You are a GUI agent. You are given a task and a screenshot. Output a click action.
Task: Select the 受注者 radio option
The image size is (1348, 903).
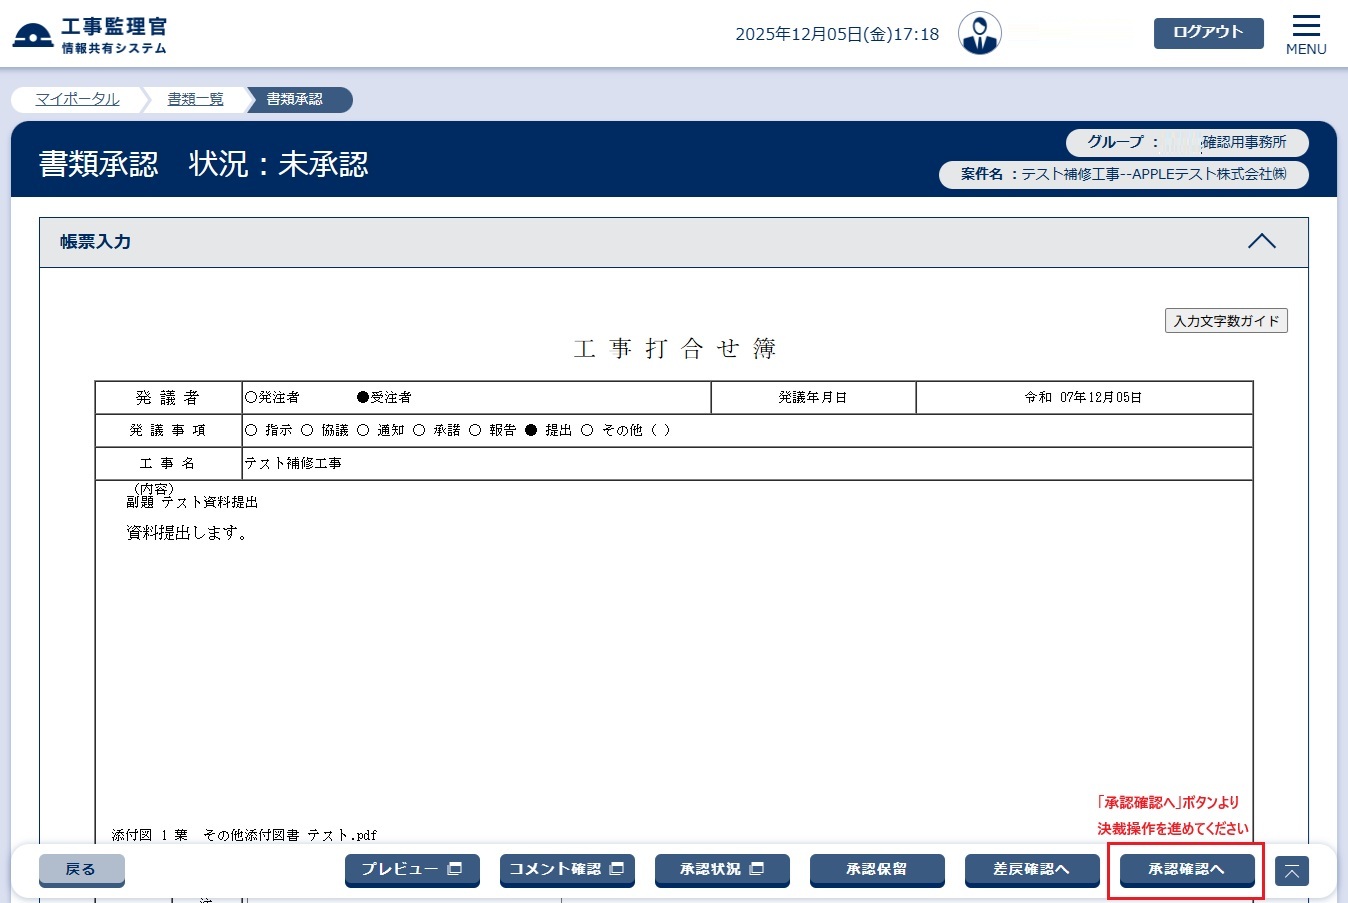pos(363,398)
